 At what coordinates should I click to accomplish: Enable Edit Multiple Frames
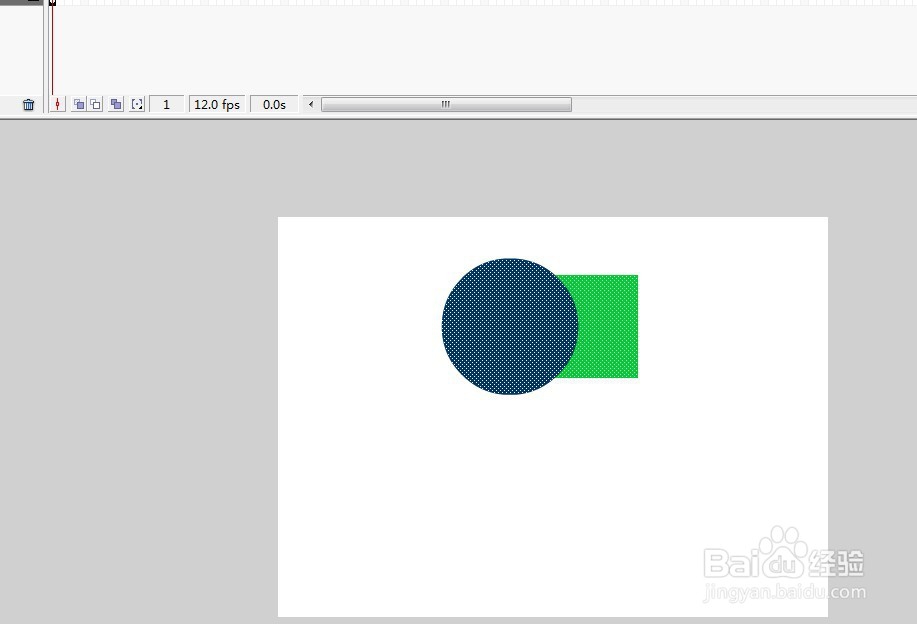116,104
